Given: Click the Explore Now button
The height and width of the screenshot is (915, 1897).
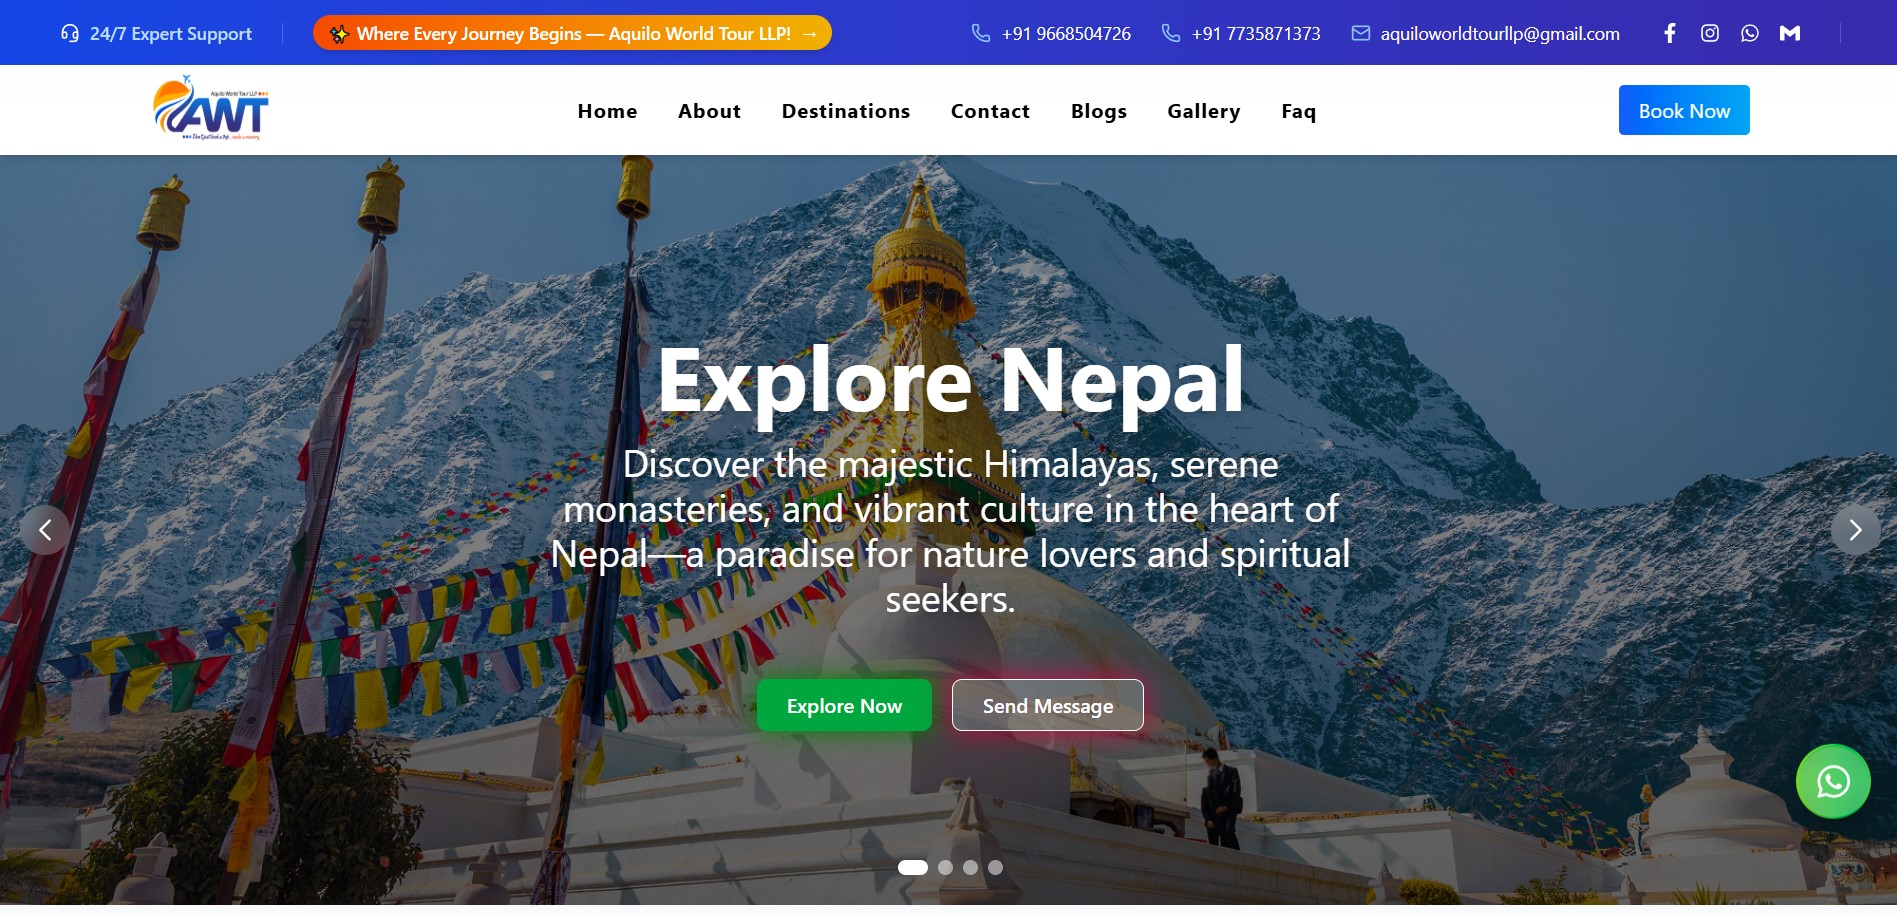Looking at the screenshot, I should pyautogui.click(x=844, y=705).
